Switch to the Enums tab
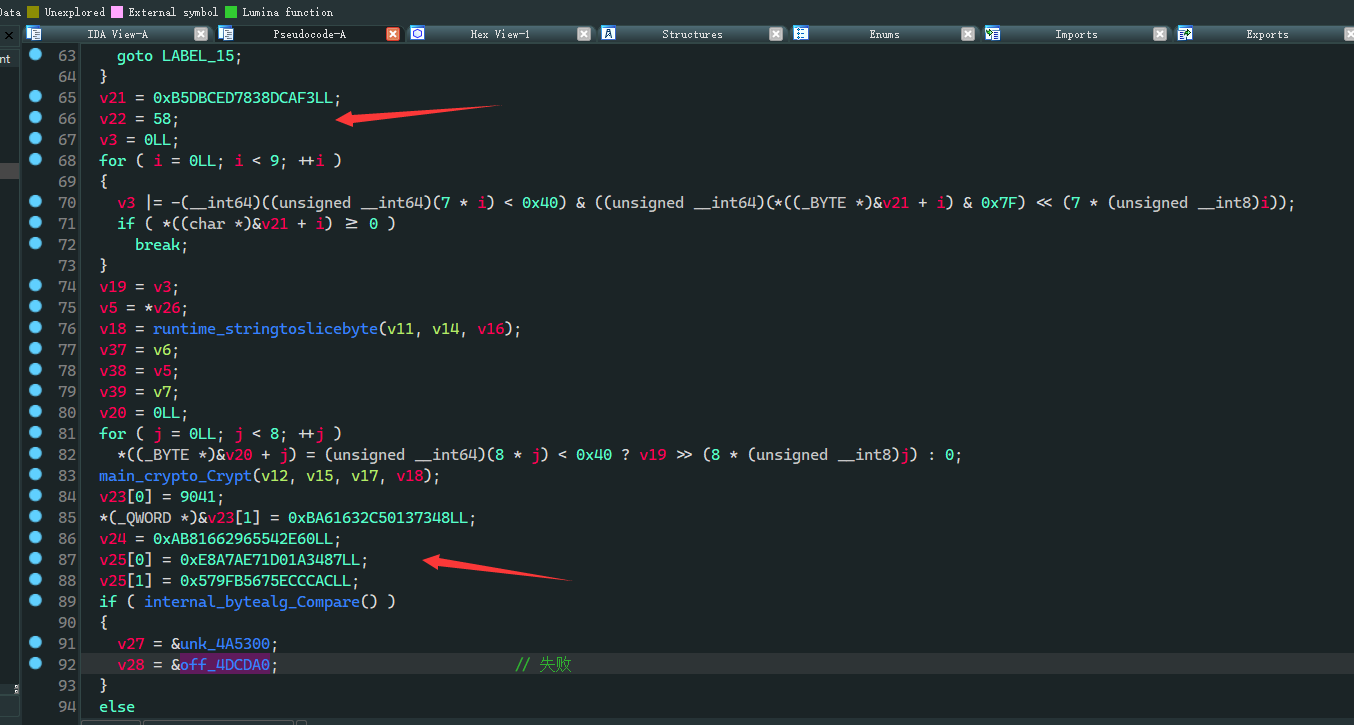This screenshot has height=725, width=1354. pyautogui.click(x=884, y=34)
